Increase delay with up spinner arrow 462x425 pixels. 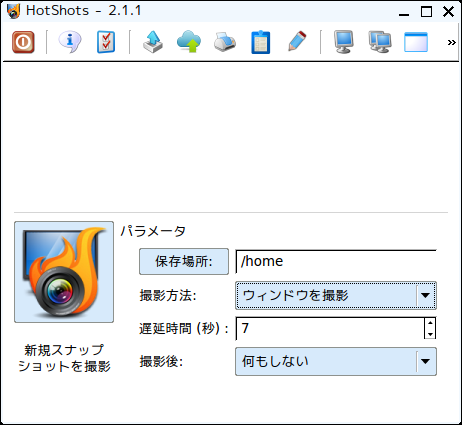pos(430,323)
